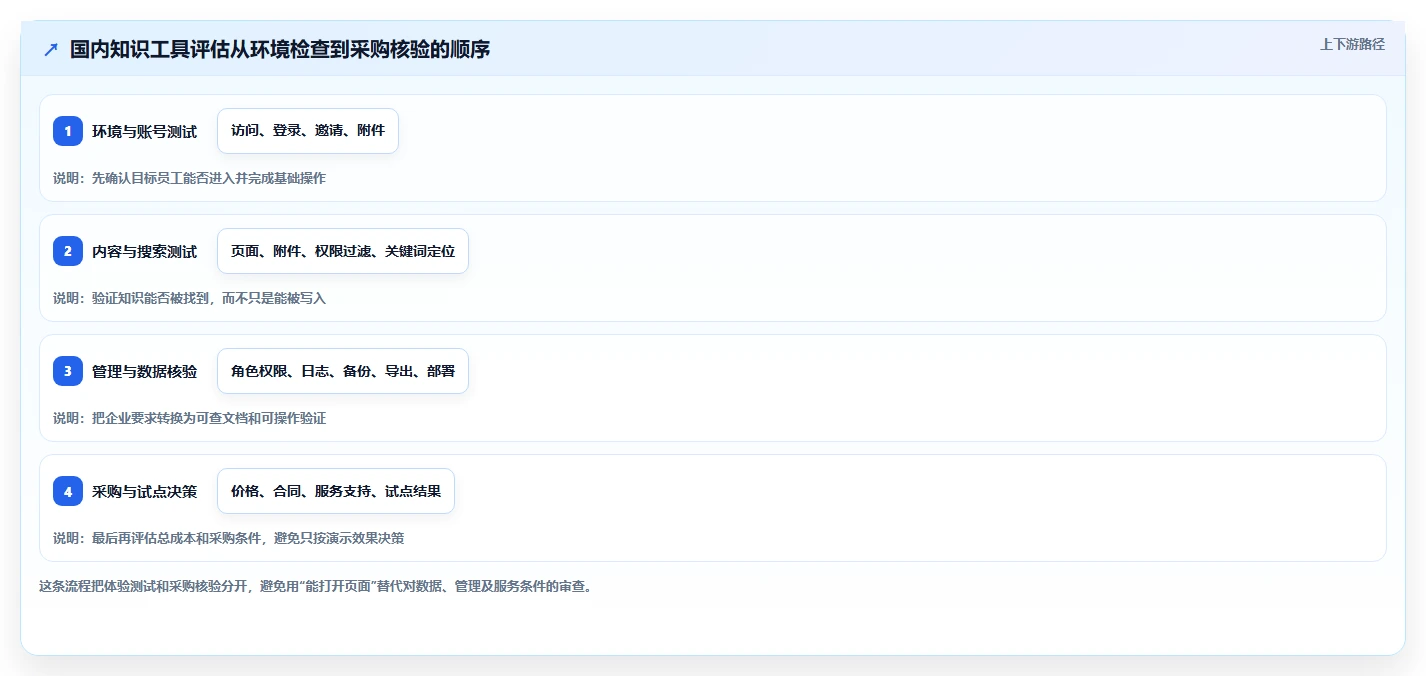Select the 上下游路径 label
Screen dimensions: 1426x676
coord(1352,44)
